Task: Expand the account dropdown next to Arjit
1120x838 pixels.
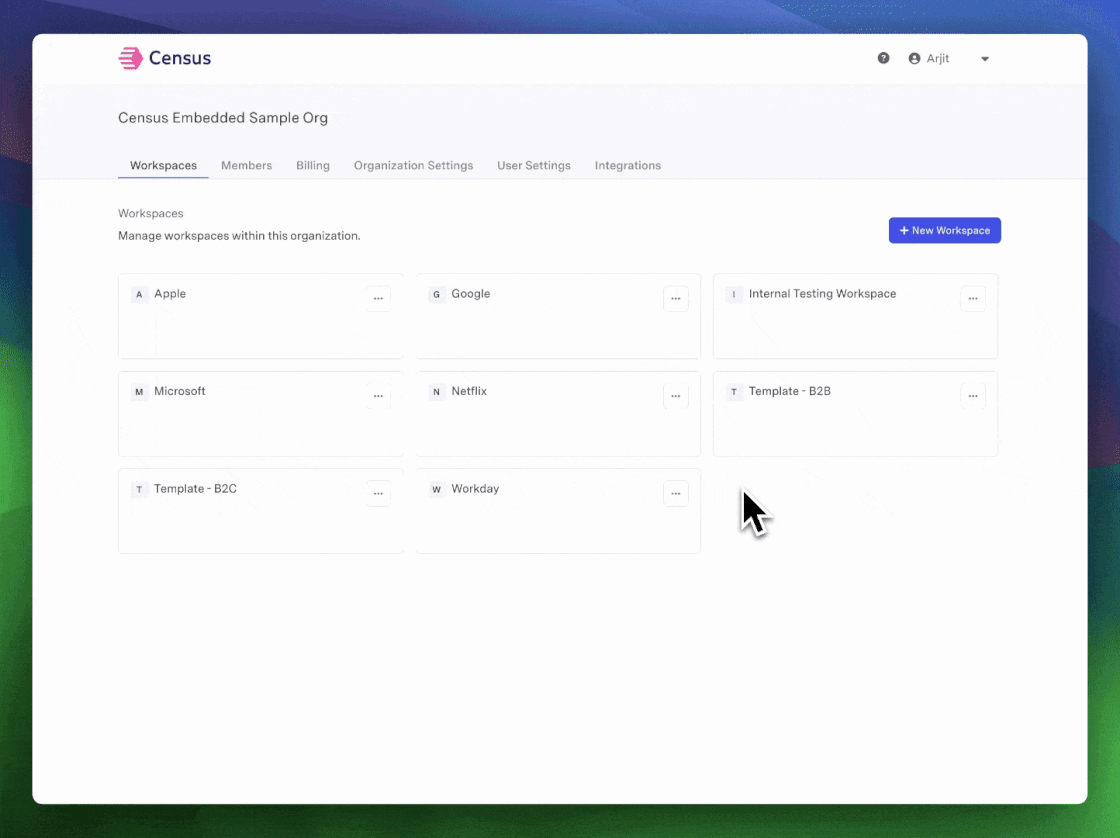Action: (x=984, y=58)
